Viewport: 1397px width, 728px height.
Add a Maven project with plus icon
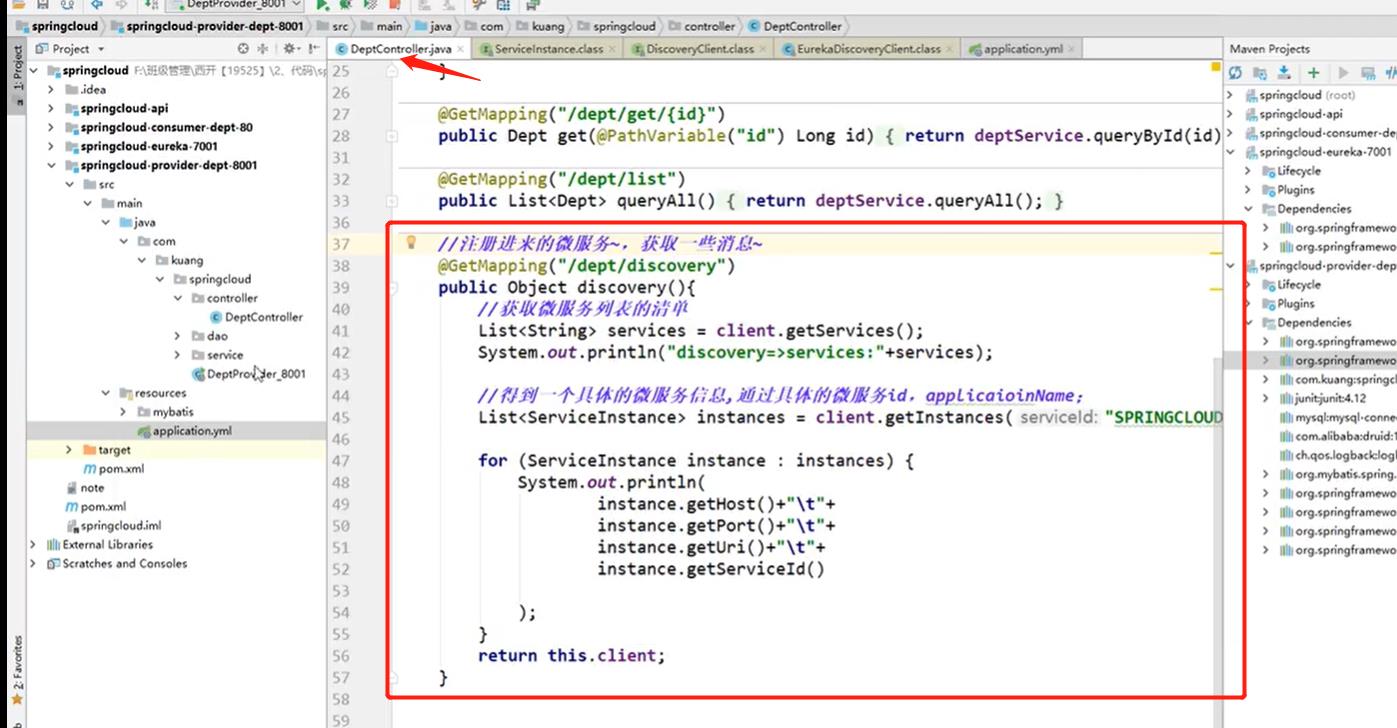1313,73
